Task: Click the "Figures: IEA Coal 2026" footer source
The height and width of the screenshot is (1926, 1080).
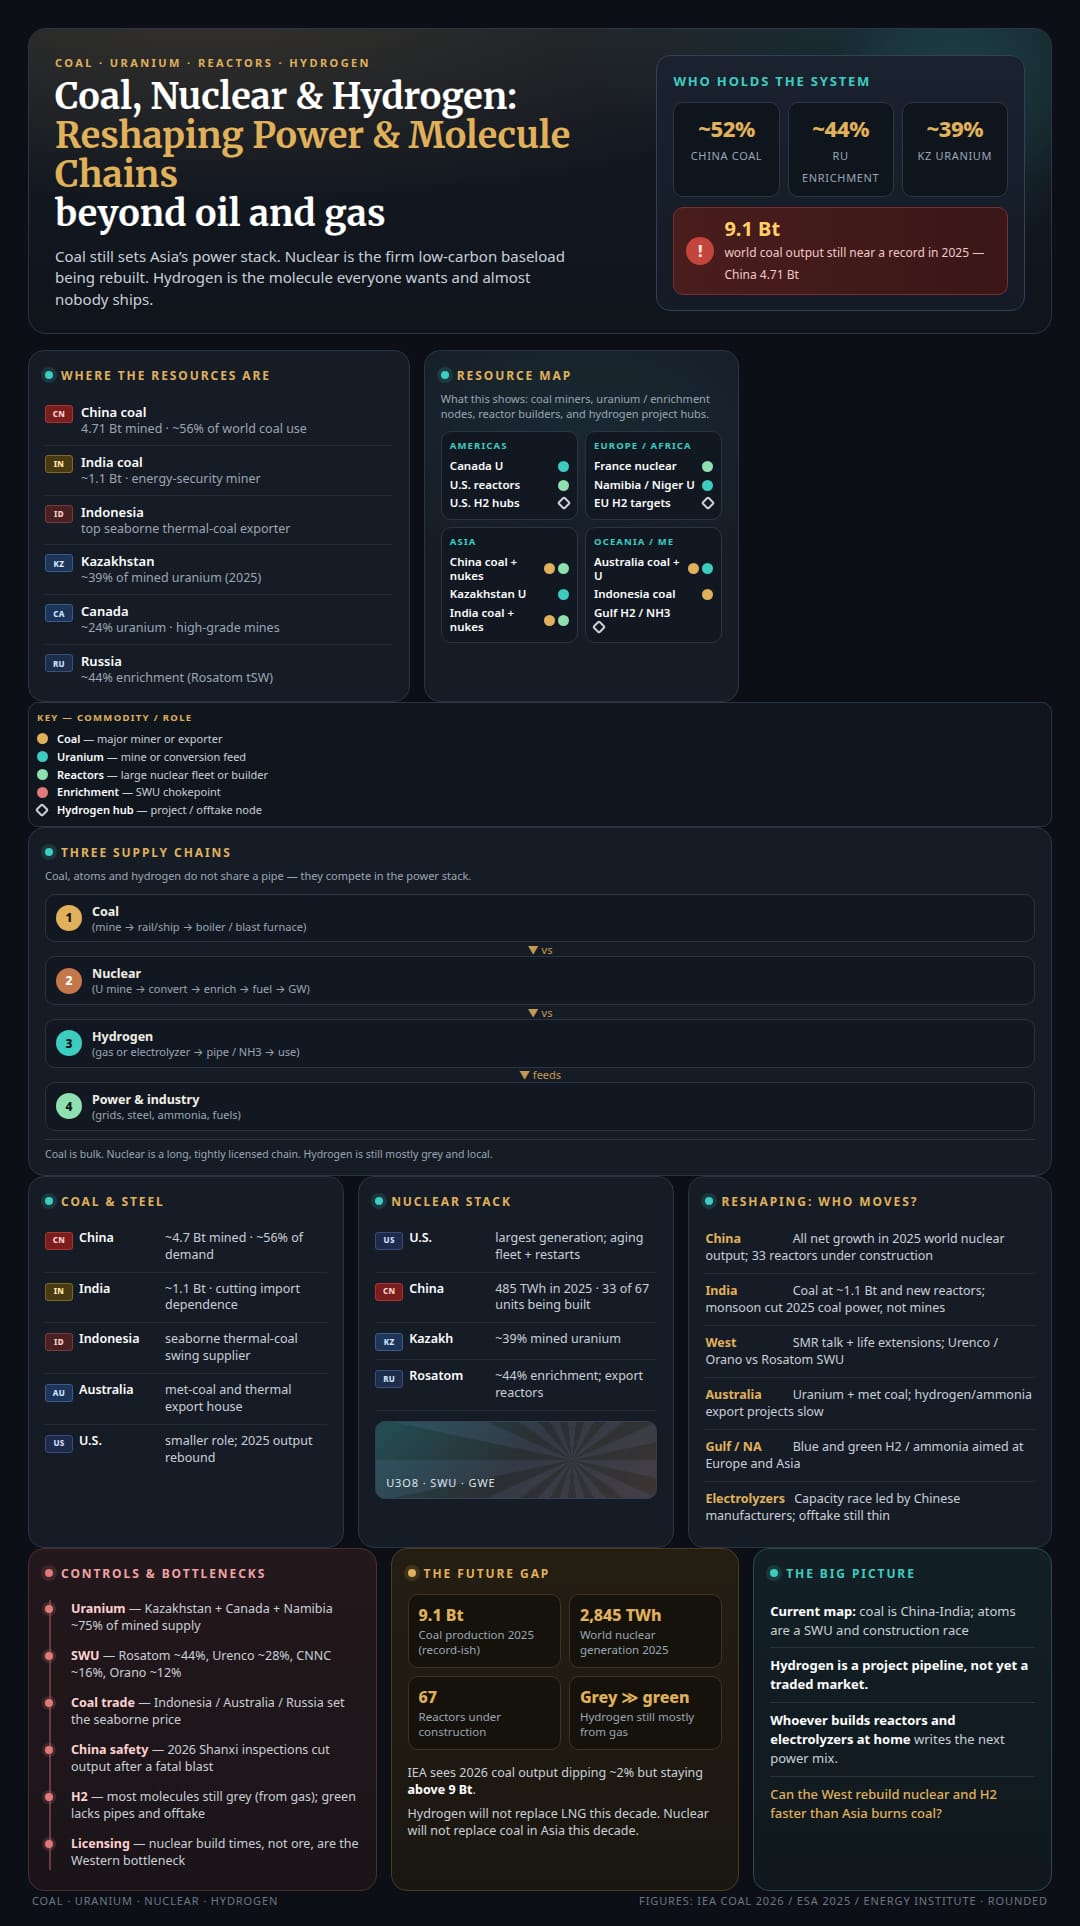Action: [x=843, y=1901]
